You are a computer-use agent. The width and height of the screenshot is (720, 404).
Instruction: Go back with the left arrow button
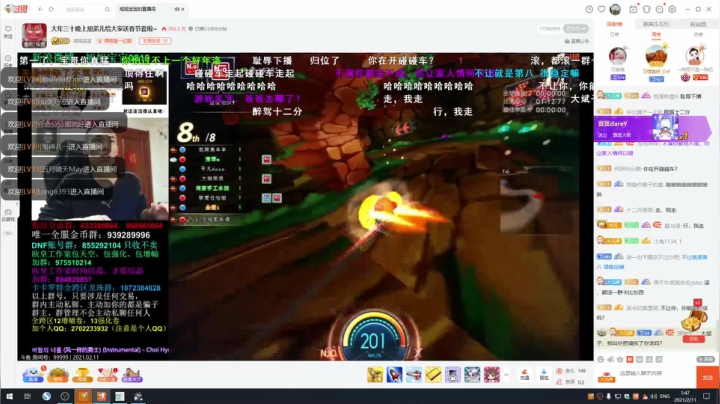[40, 9]
